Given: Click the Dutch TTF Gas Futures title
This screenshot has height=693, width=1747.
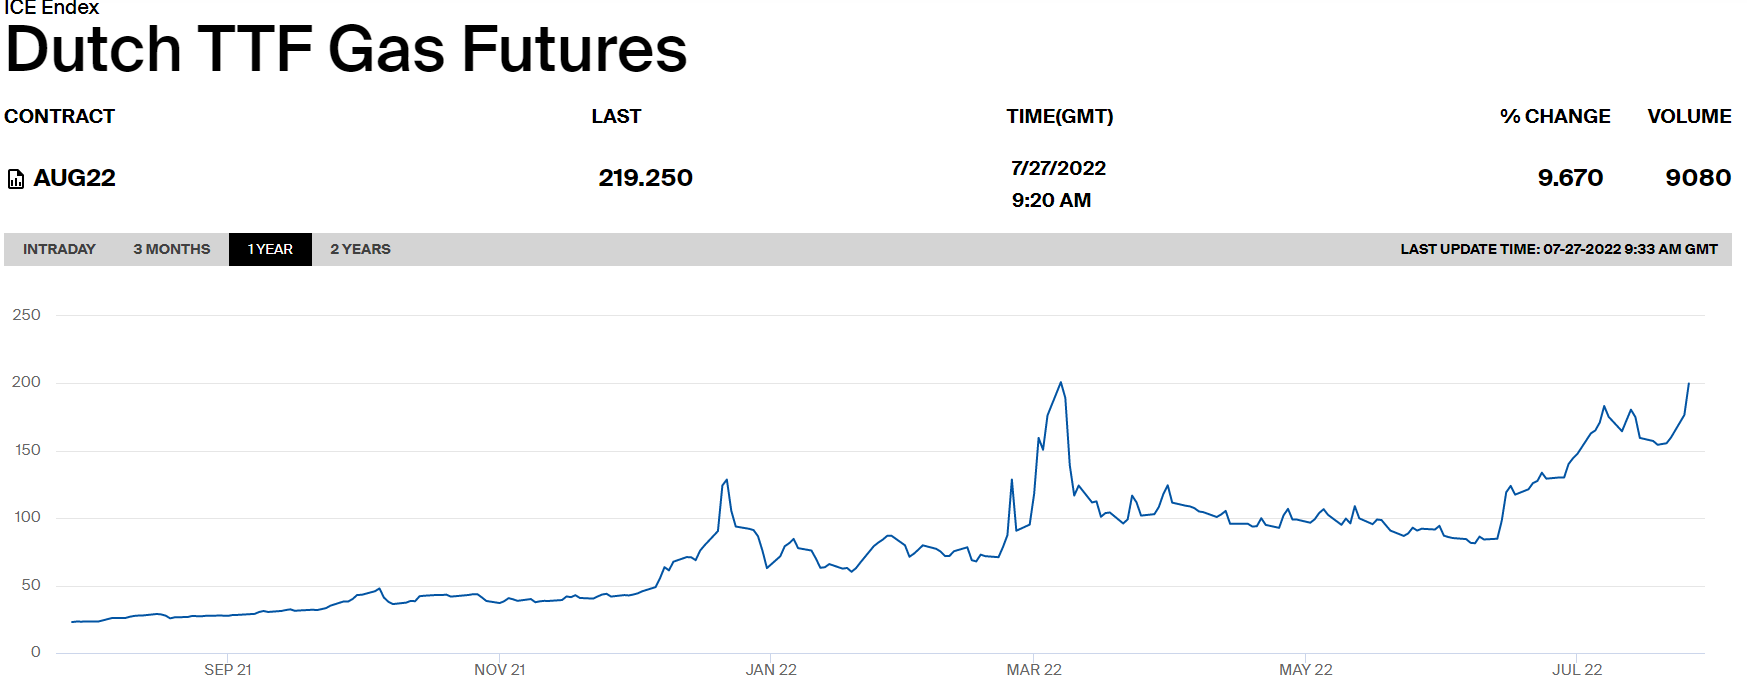Looking at the screenshot, I should pyautogui.click(x=346, y=49).
